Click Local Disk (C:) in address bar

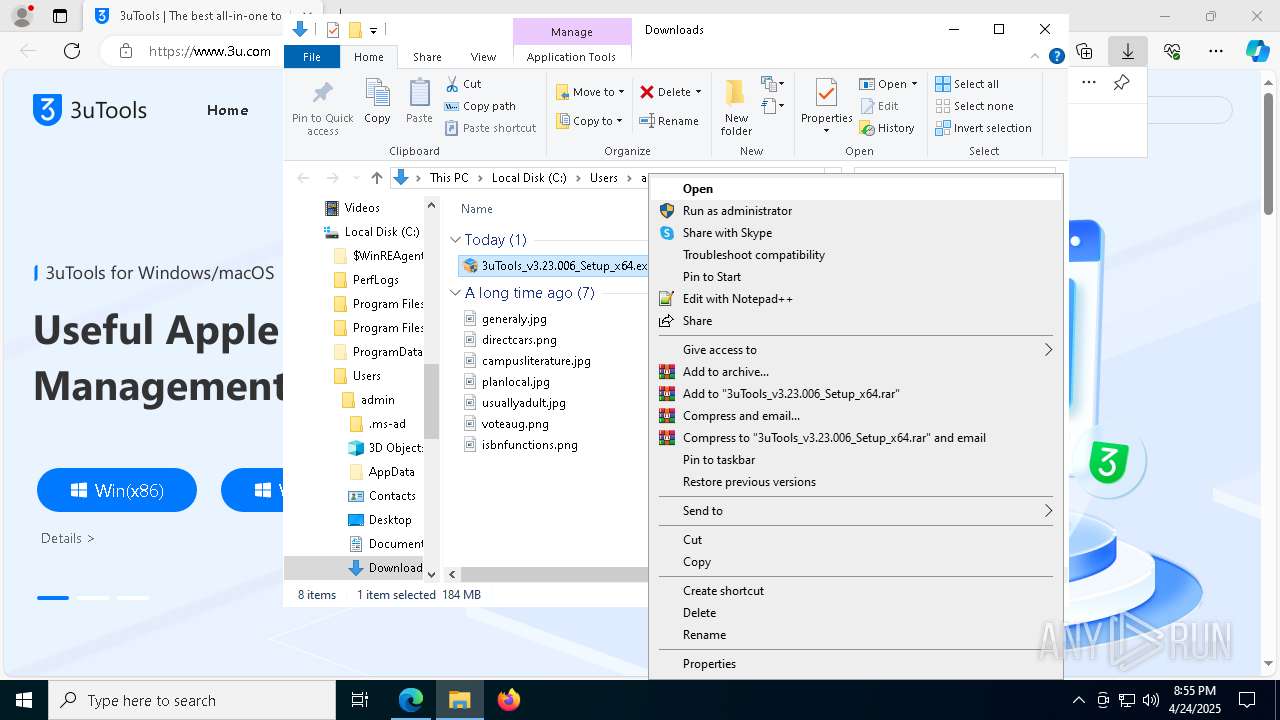click(529, 178)
